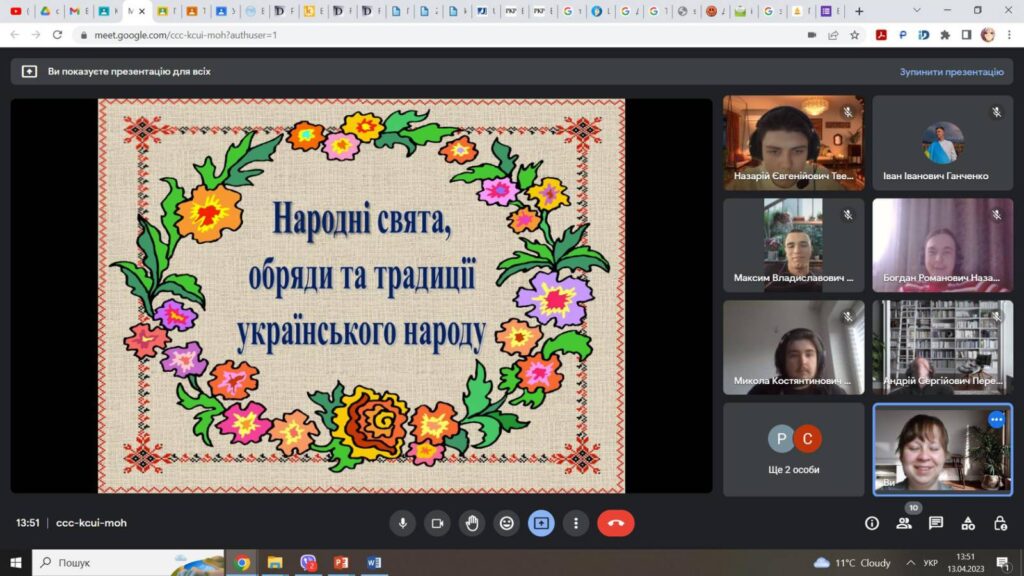This screenshot has width=1024, height=576.
Task: Click 'Зупинити презентацію' to stop presenting
Action: click(x=950, y=72)
